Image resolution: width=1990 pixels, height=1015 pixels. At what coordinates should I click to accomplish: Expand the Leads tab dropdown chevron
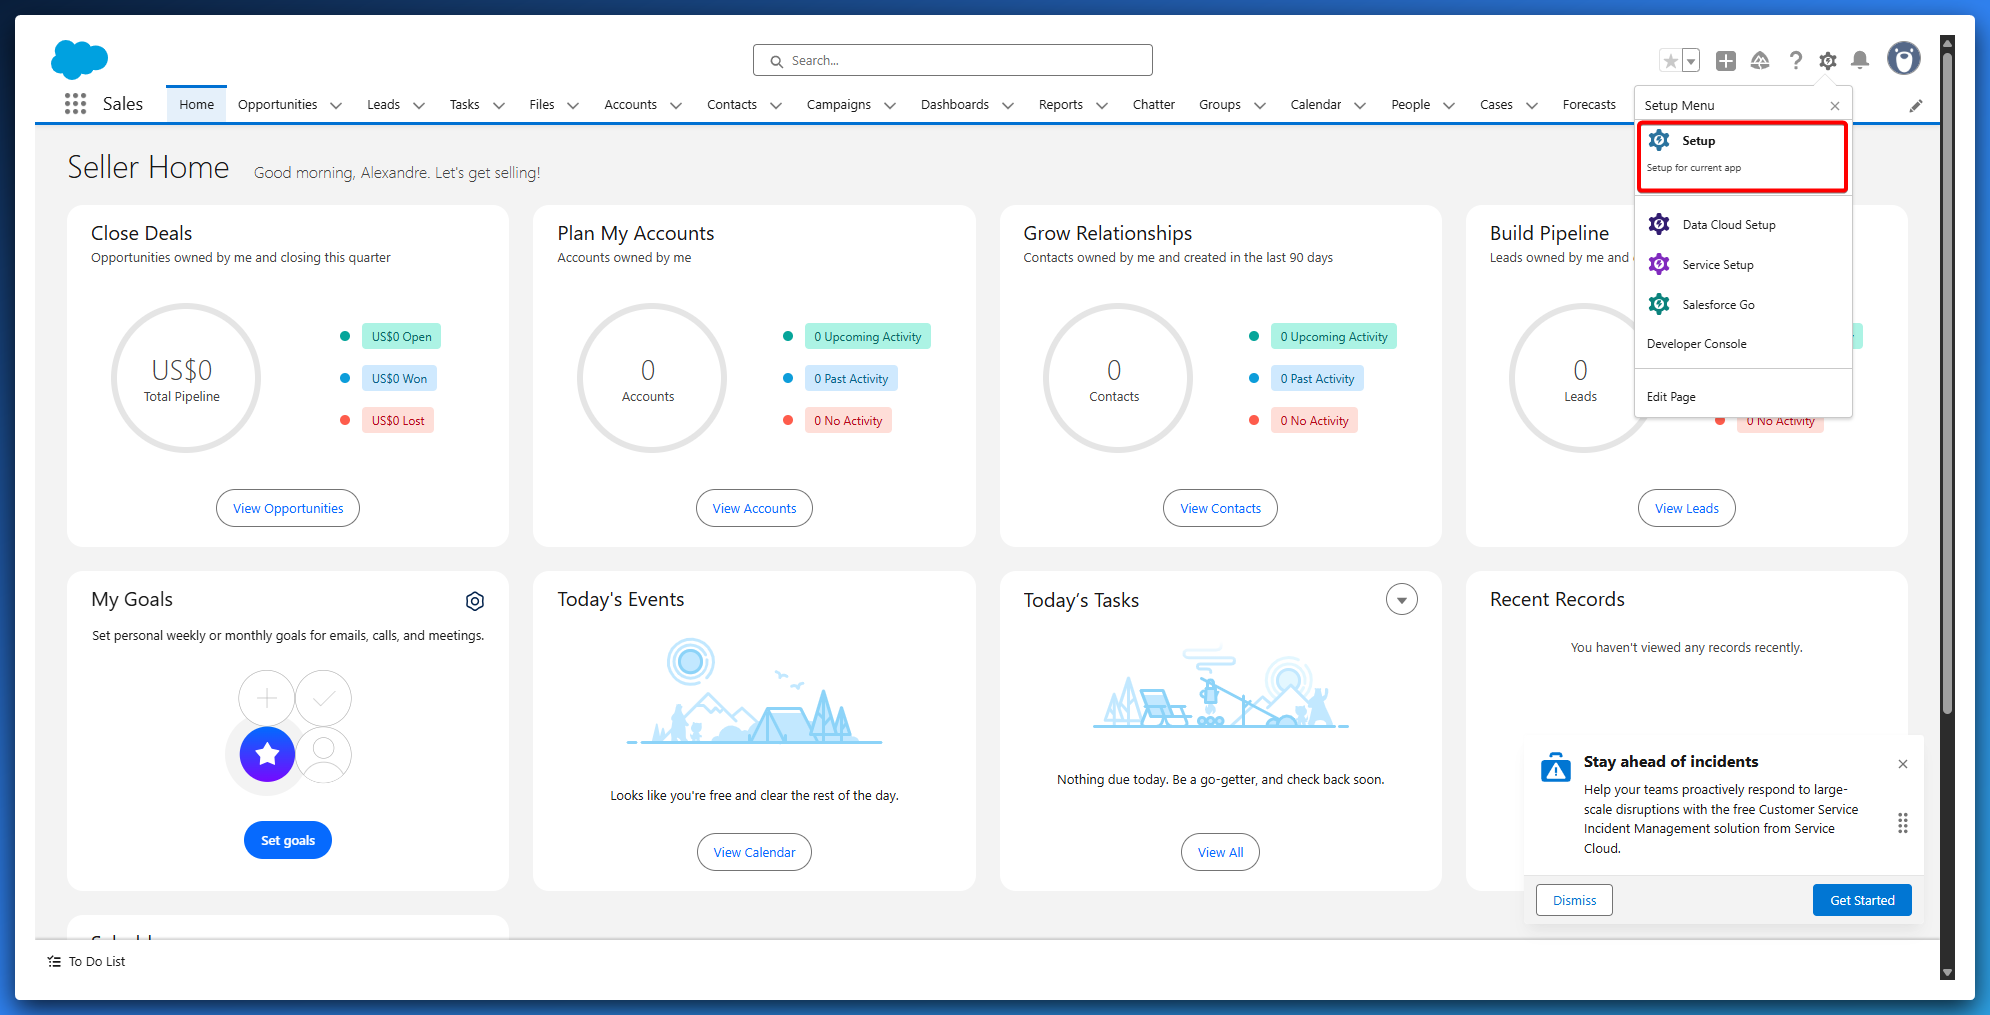pyautogui.click(x=419, y=105)
